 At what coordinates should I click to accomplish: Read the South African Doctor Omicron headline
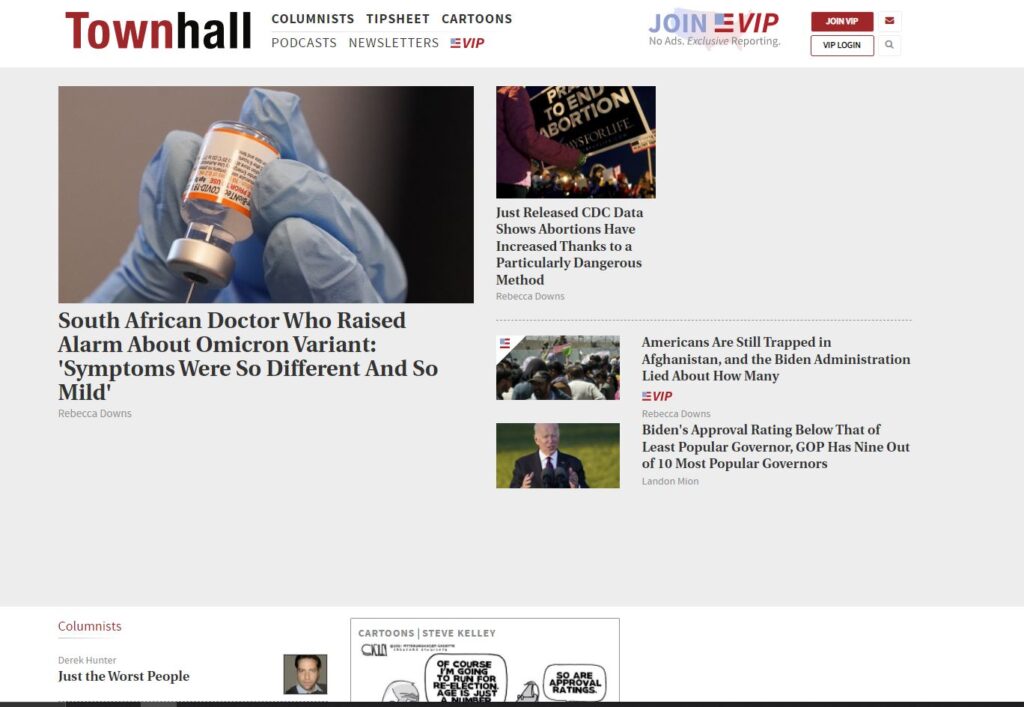pyautogui.click(x=248, y=356)
